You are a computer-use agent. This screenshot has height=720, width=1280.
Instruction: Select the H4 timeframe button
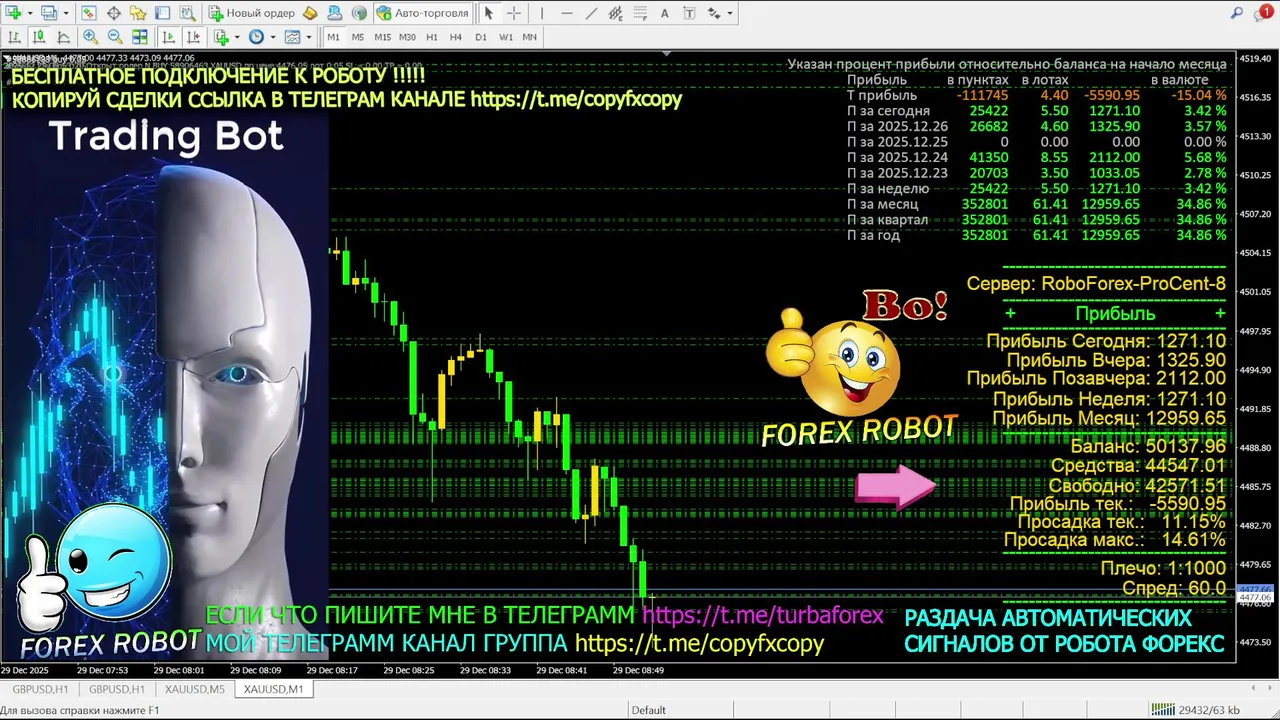(455, 37)
